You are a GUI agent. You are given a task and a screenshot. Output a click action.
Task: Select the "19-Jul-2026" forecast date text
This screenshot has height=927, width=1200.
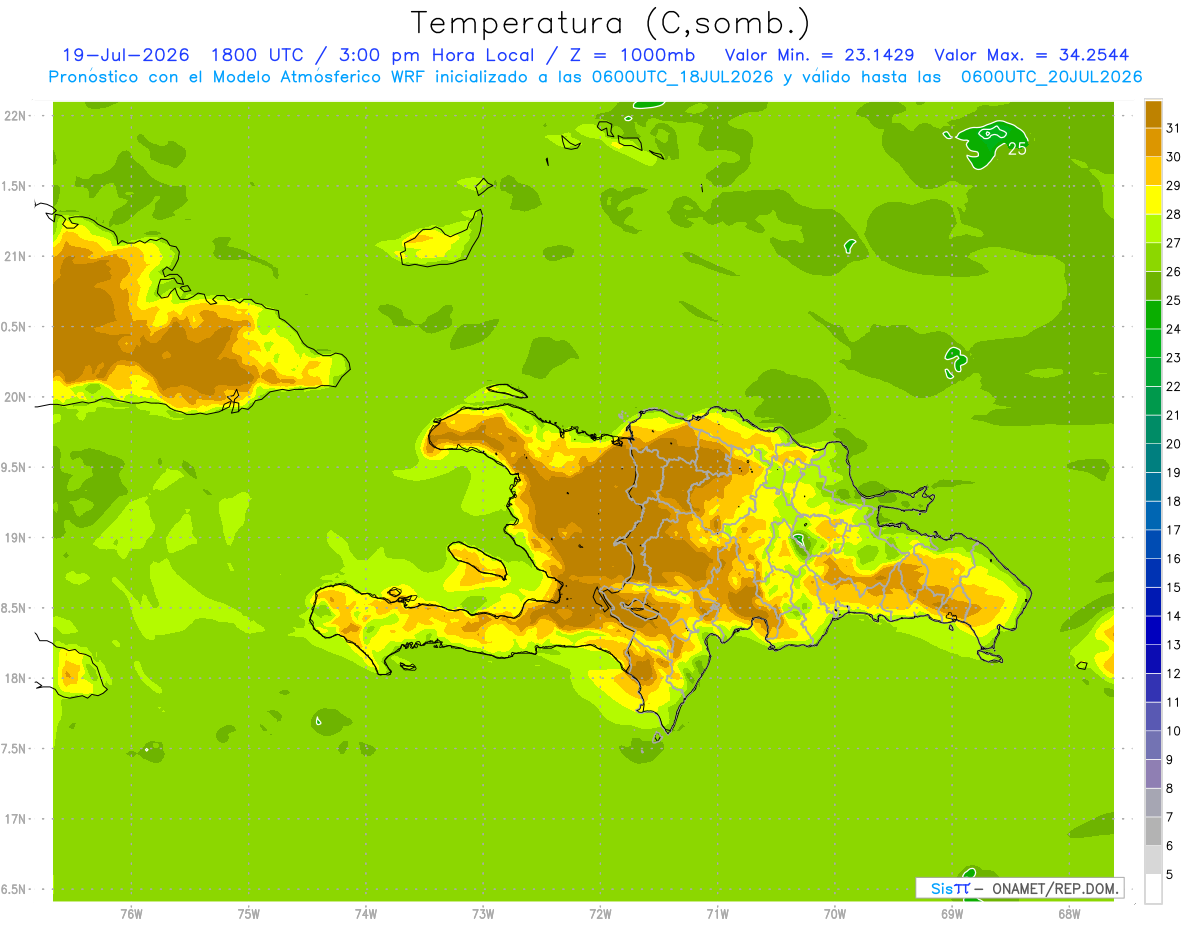click(x=125, y=55)
